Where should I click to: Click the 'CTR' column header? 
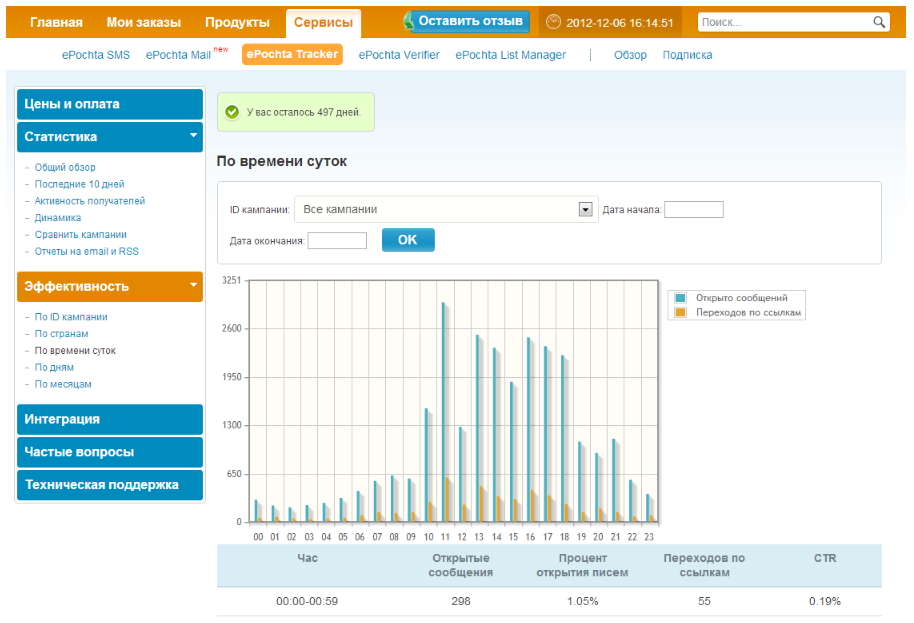[x=825, y=558]
